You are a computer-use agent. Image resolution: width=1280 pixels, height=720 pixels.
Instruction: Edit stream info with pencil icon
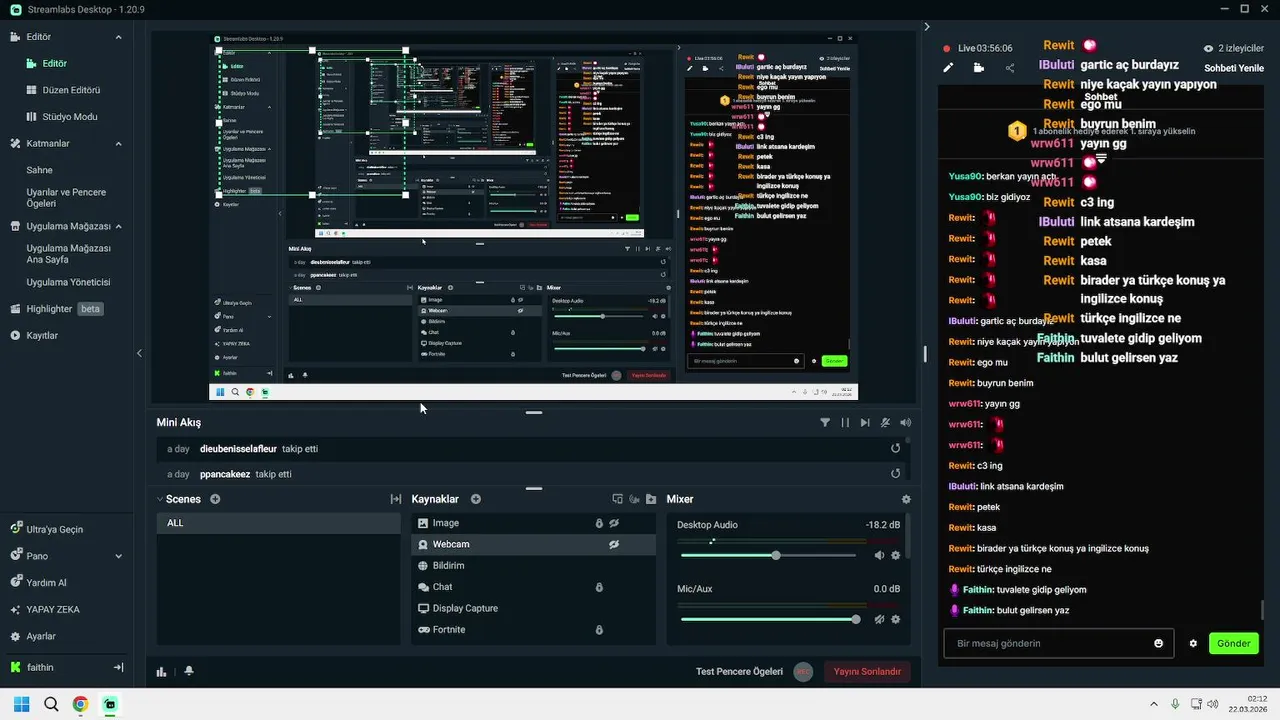[x=948, y=68]
